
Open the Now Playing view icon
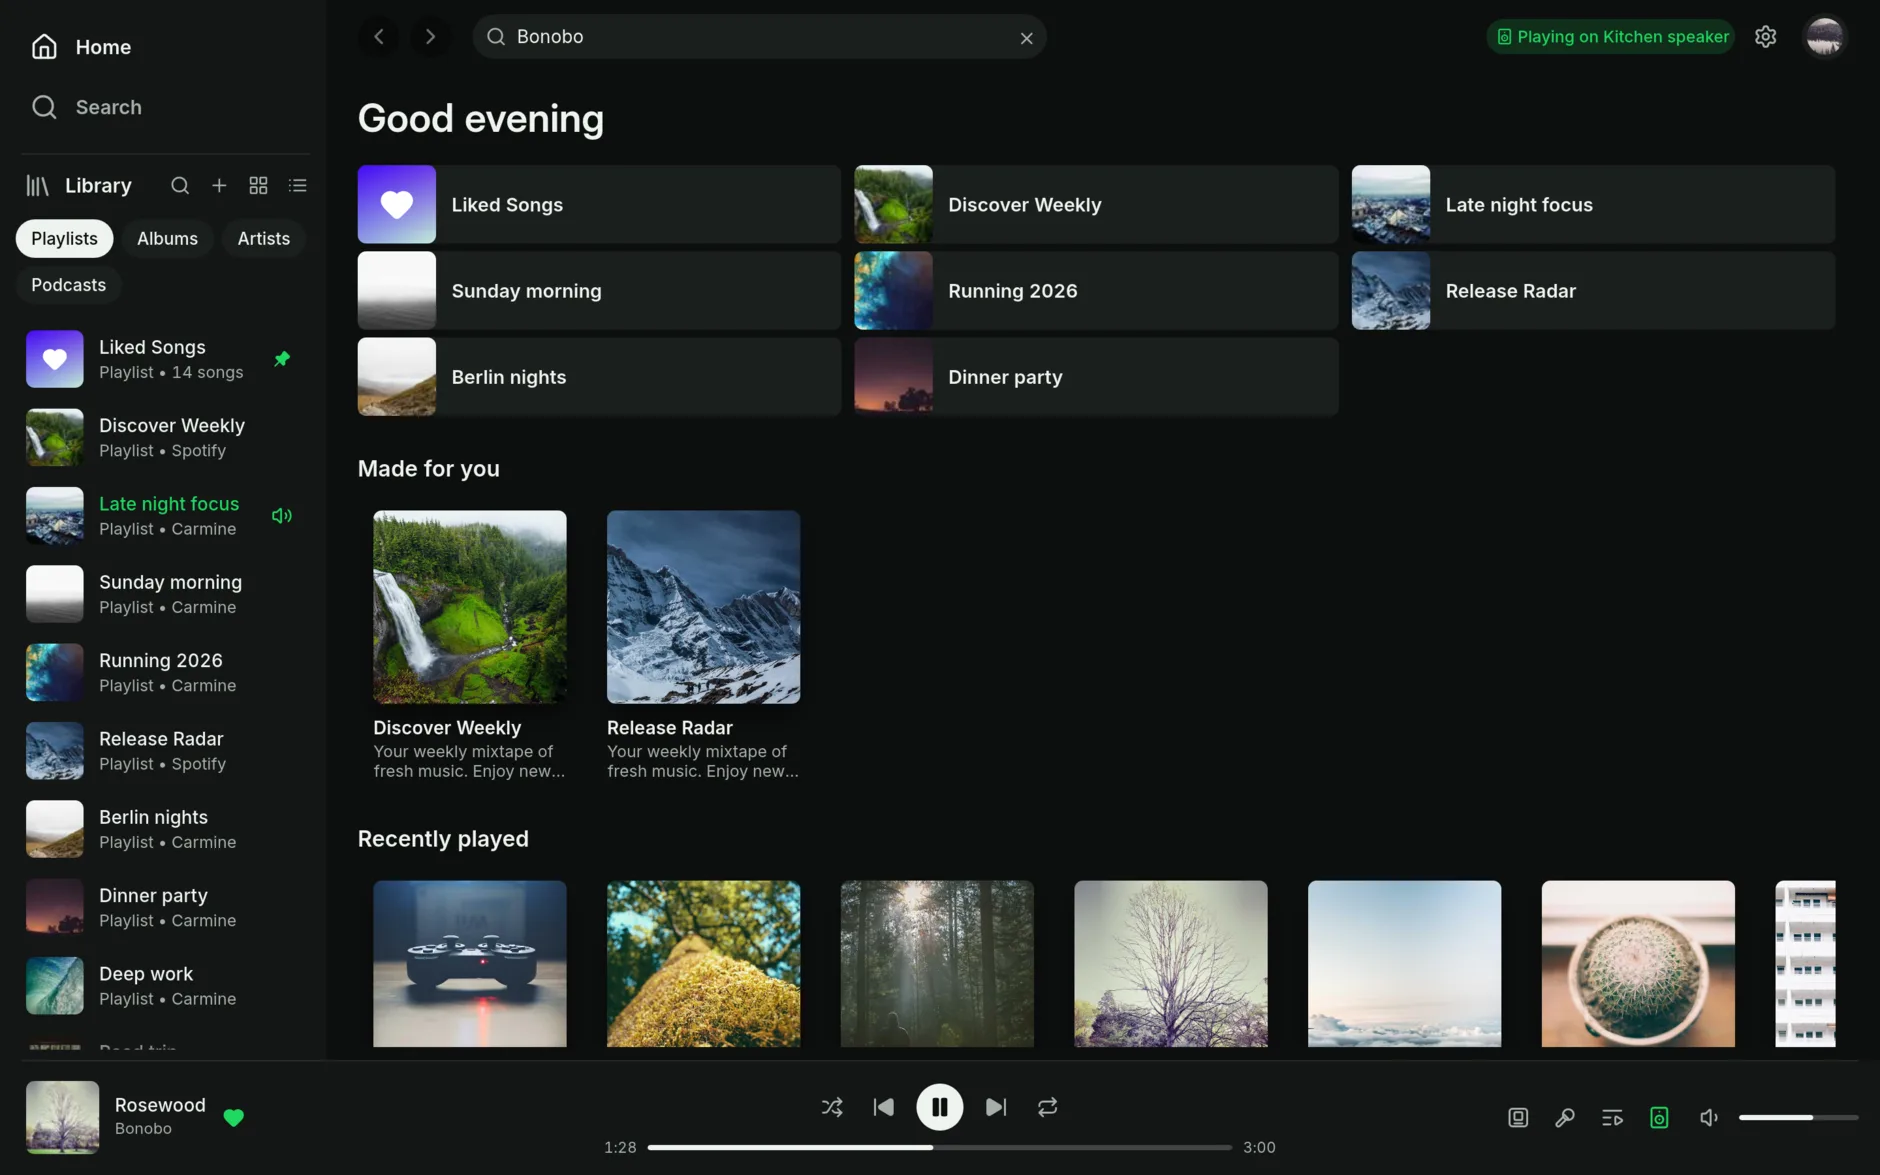click(1518, 1118)
